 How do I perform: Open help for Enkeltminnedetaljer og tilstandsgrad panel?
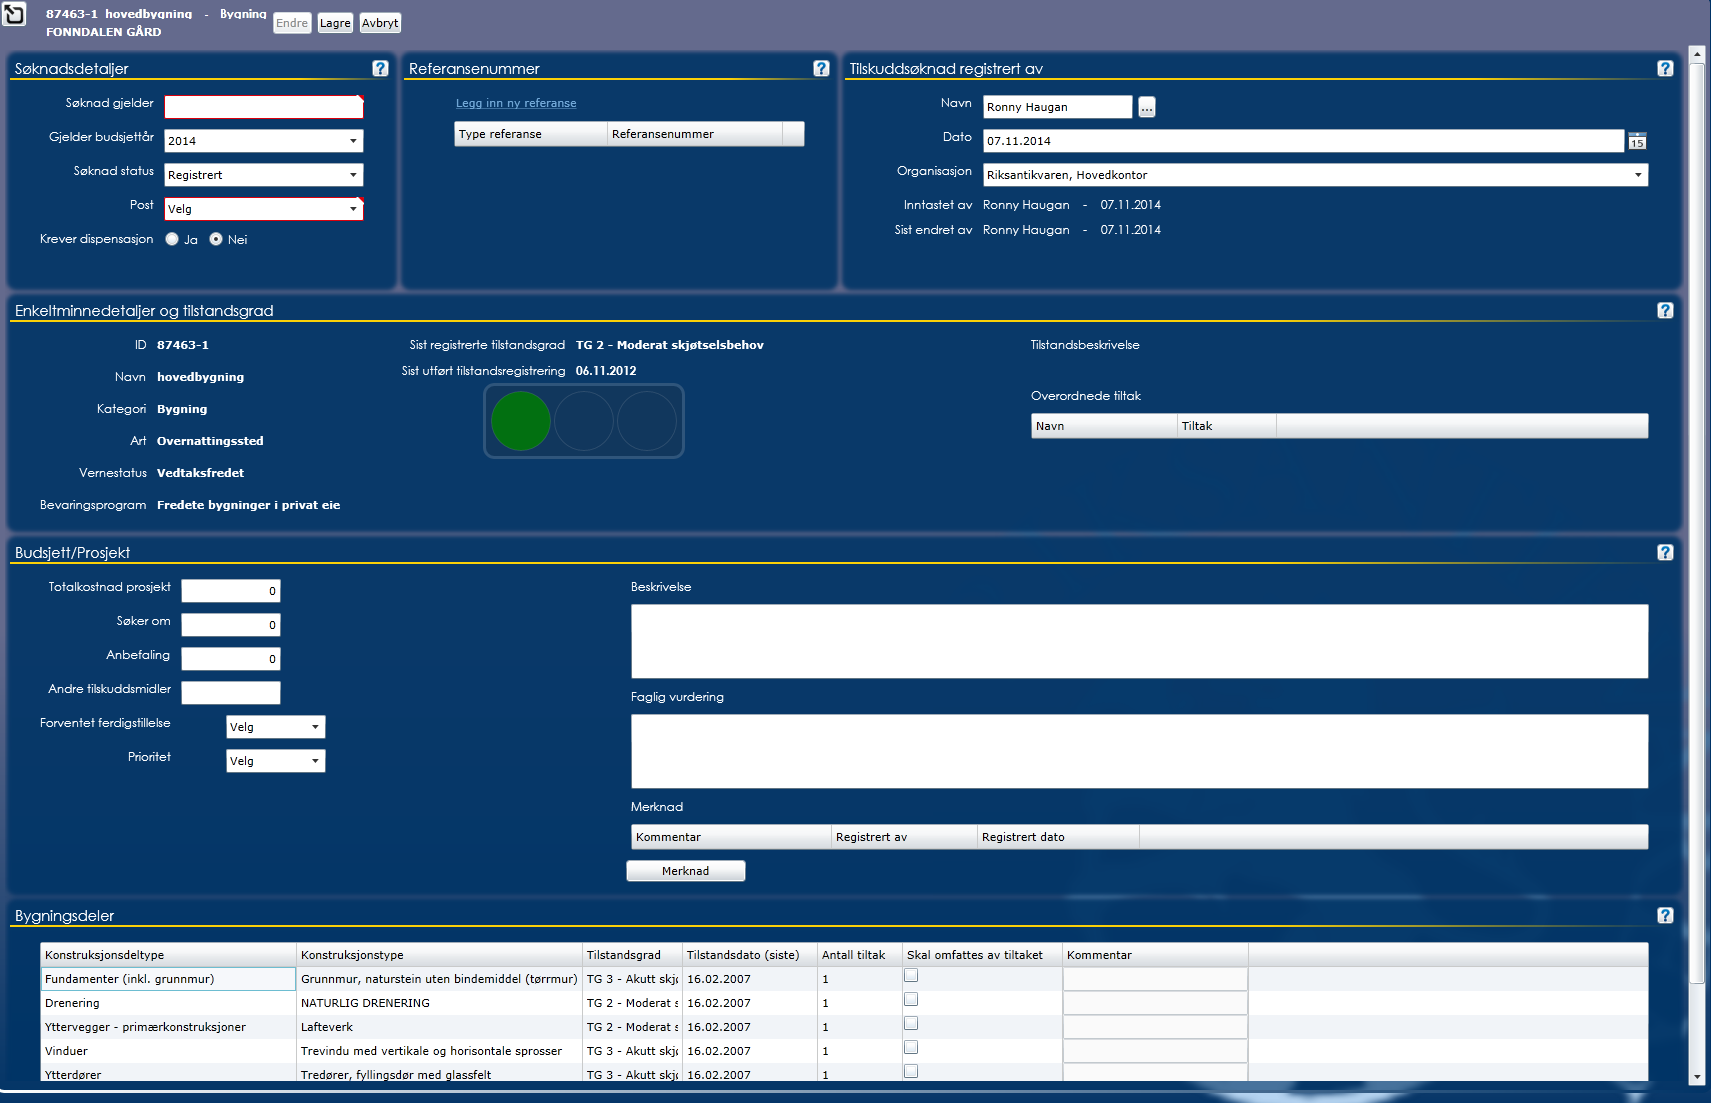1665,310
